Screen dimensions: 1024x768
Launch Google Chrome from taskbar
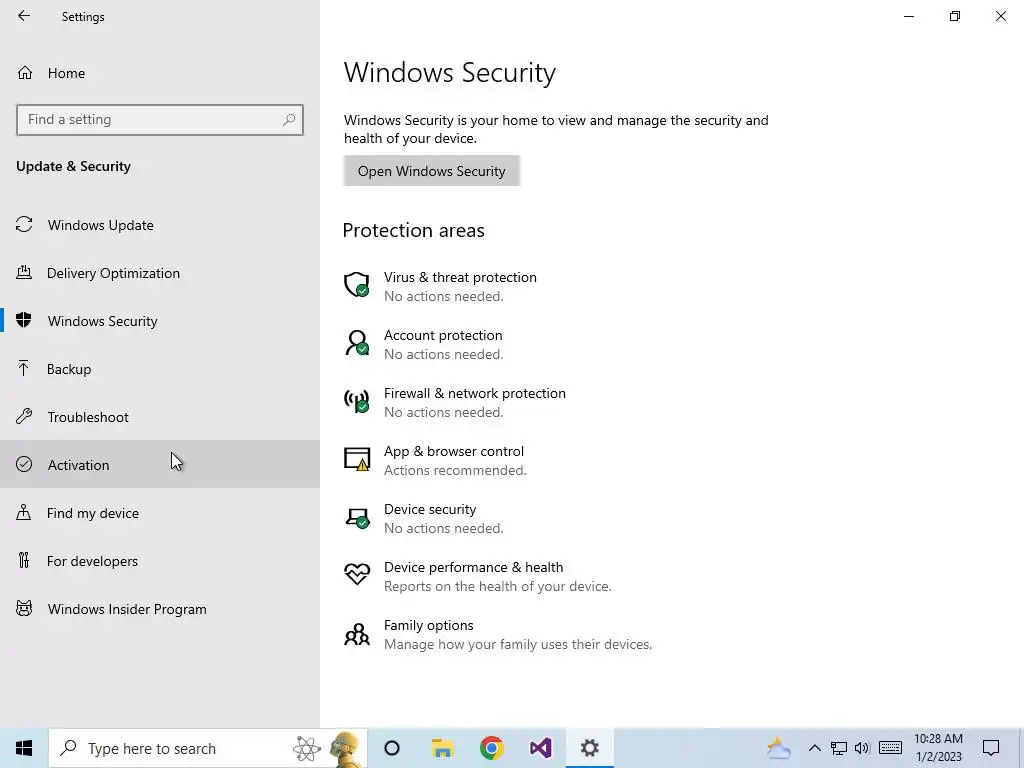point(491,748)
